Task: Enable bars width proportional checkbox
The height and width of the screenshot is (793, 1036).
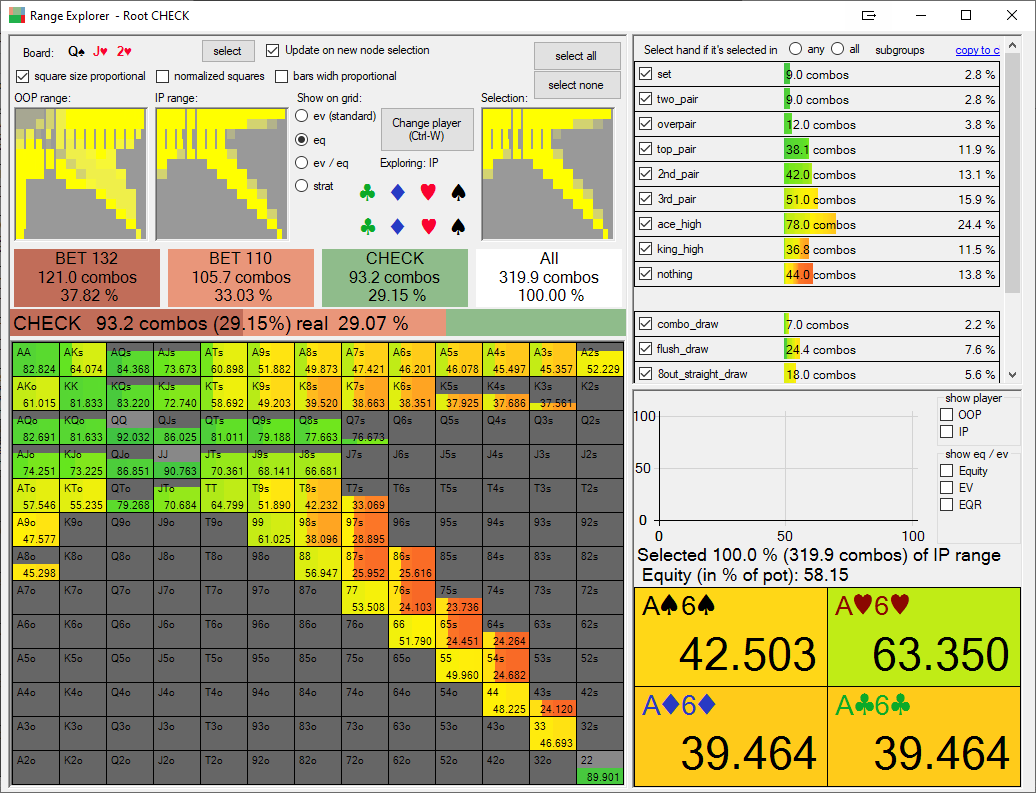Action: (x=281, y=77)
